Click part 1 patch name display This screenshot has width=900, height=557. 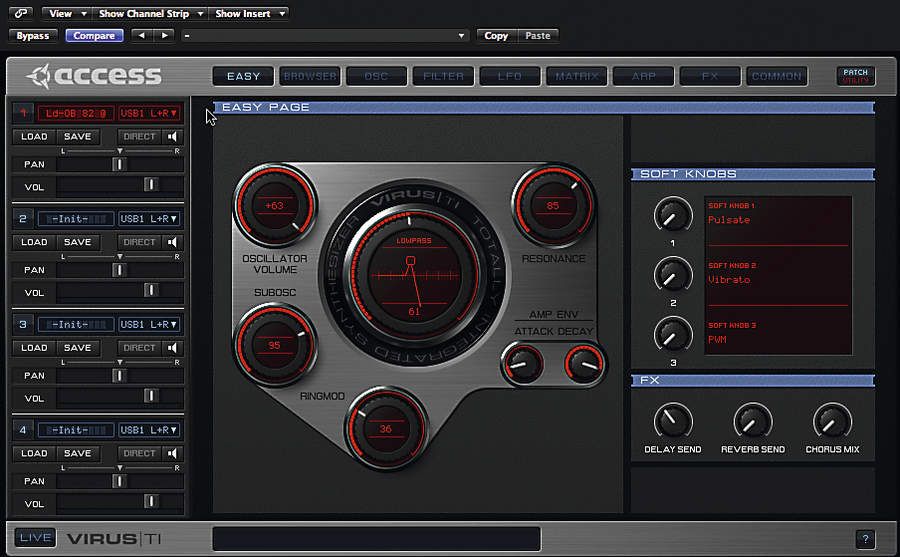76,113
